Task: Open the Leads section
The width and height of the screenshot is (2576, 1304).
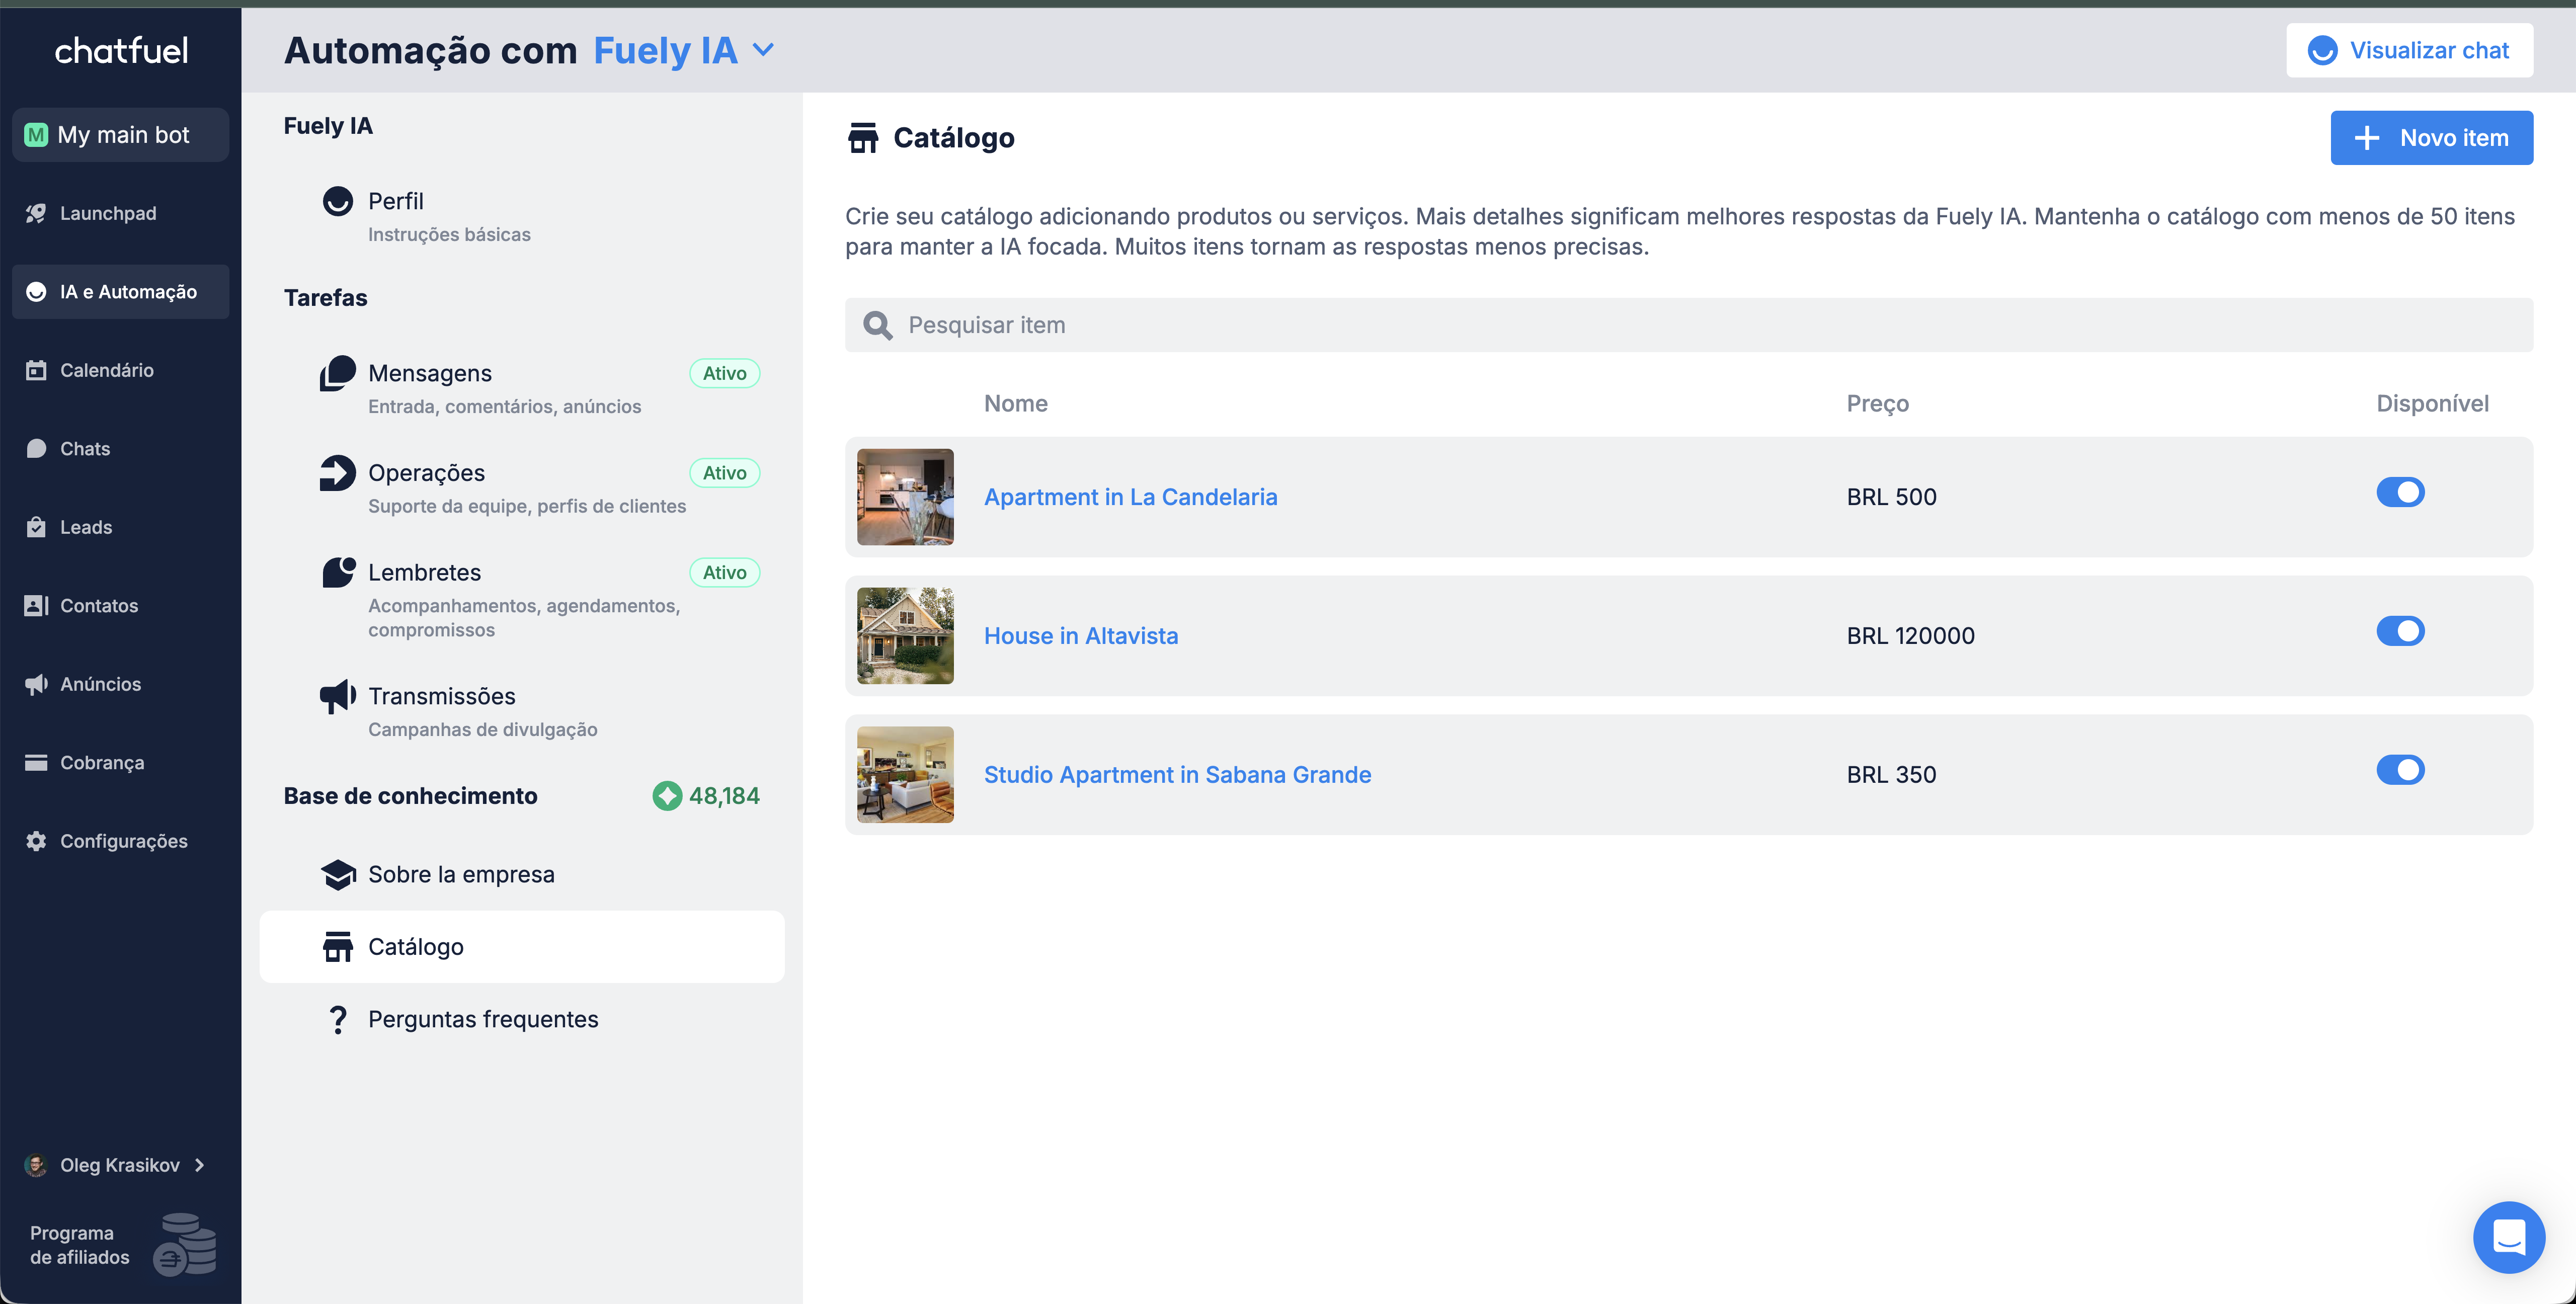Action: (85, 527)
